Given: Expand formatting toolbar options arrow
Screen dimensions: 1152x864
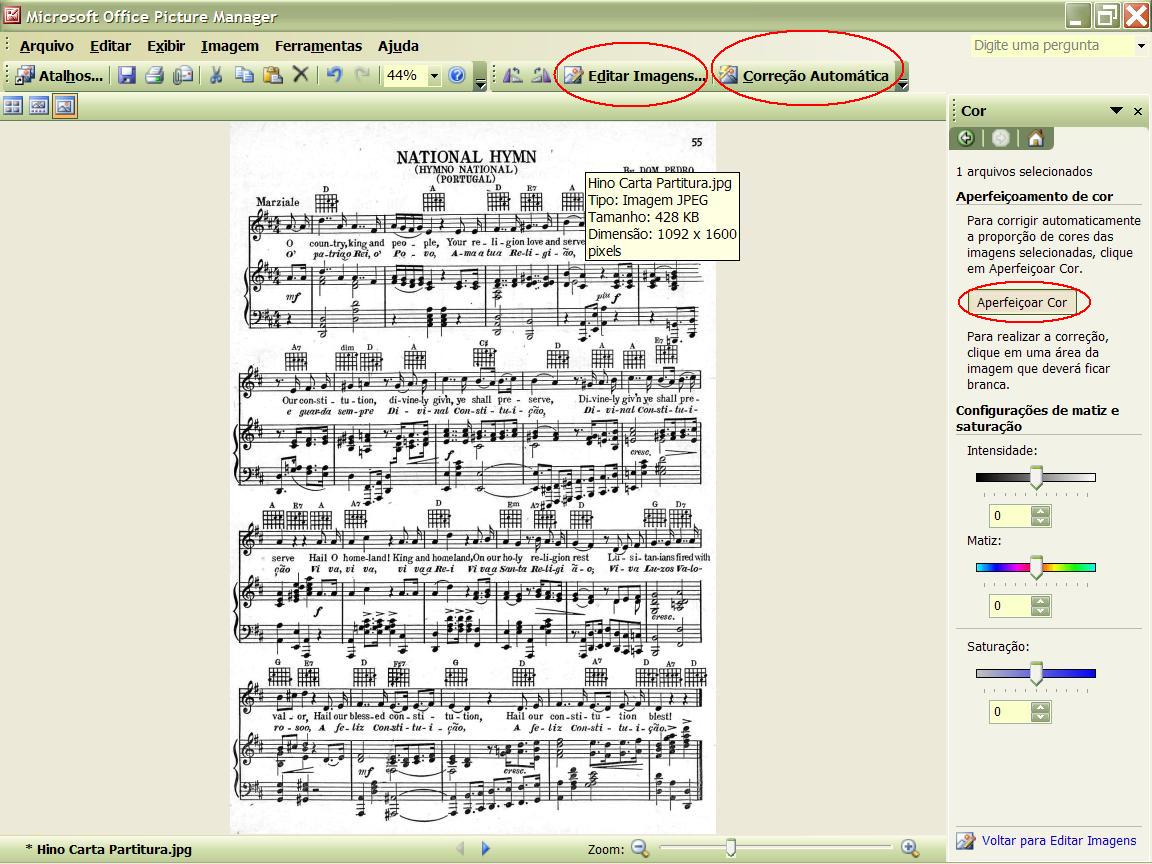Looking at the screenshot, I should (x=903, y=76).
